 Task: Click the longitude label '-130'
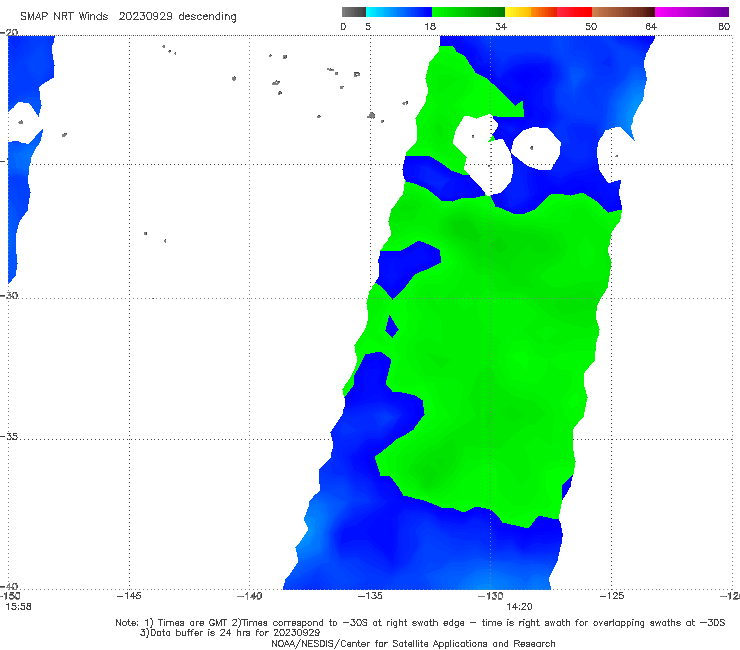point(490,596)
